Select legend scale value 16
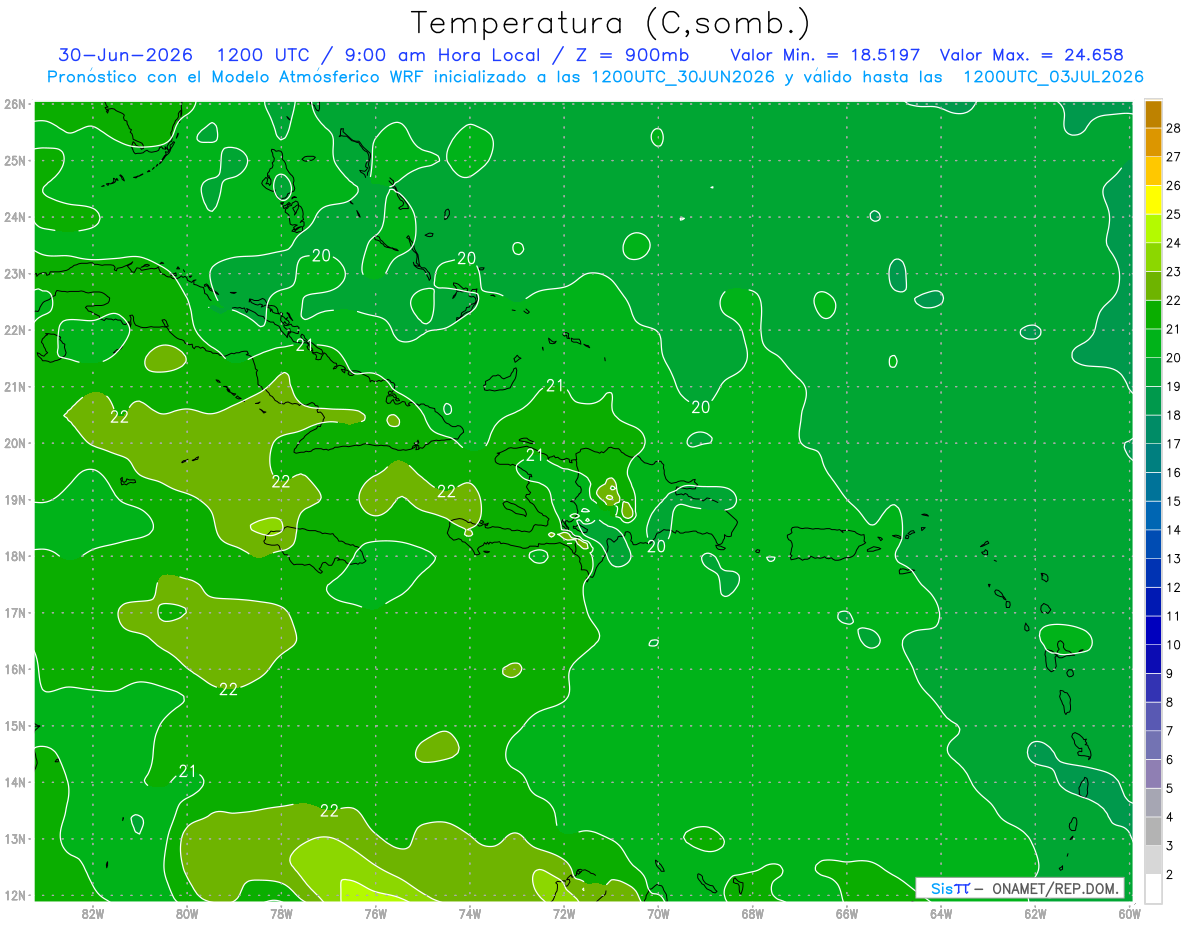 pyautogui.click(x=1174, y=472)
